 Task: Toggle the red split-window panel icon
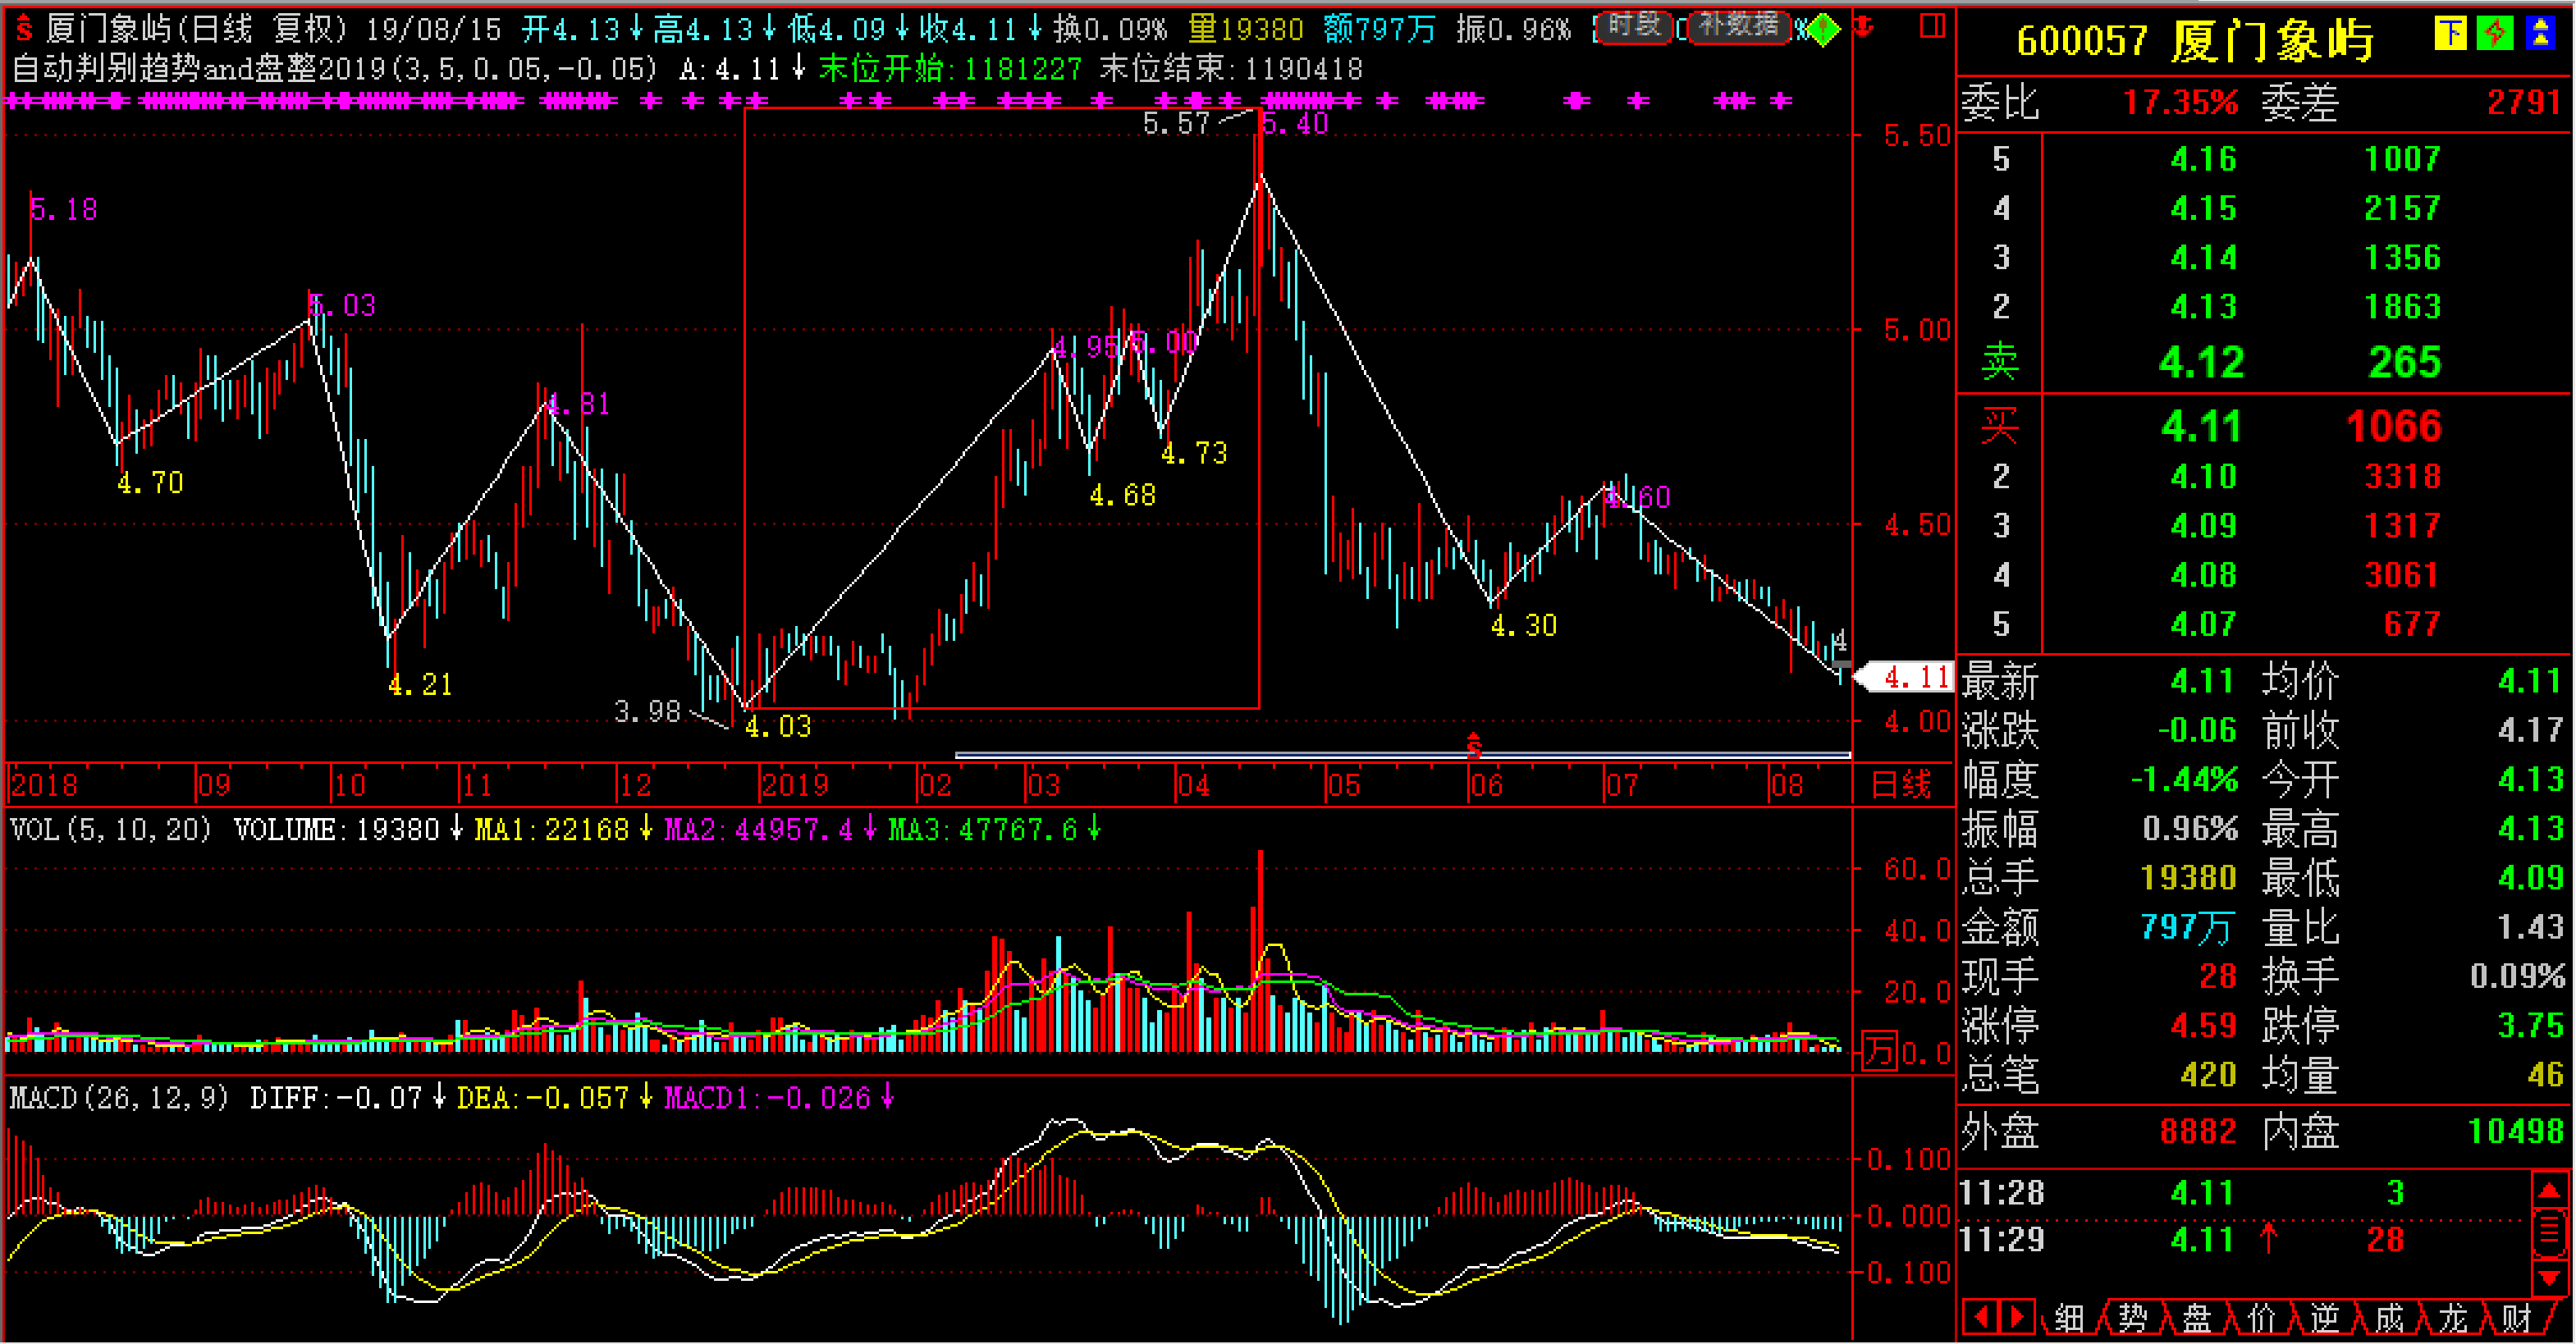tap(1933, 27)
